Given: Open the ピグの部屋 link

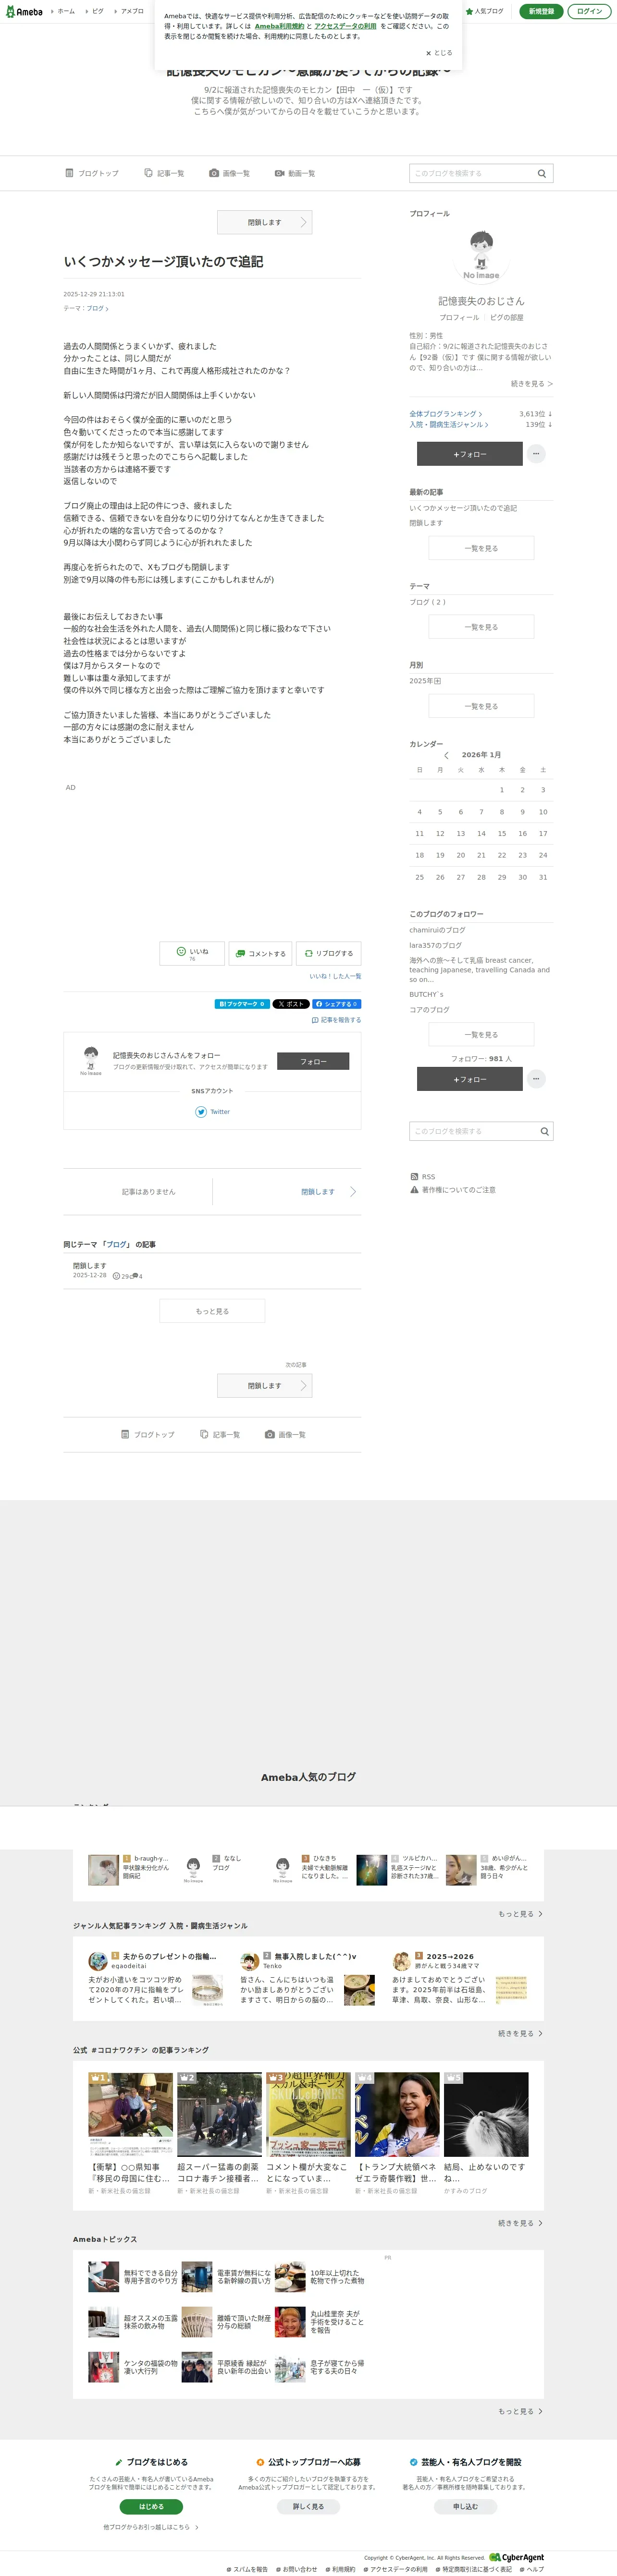Looking at the screenshot, I should (x=507, y=317).
